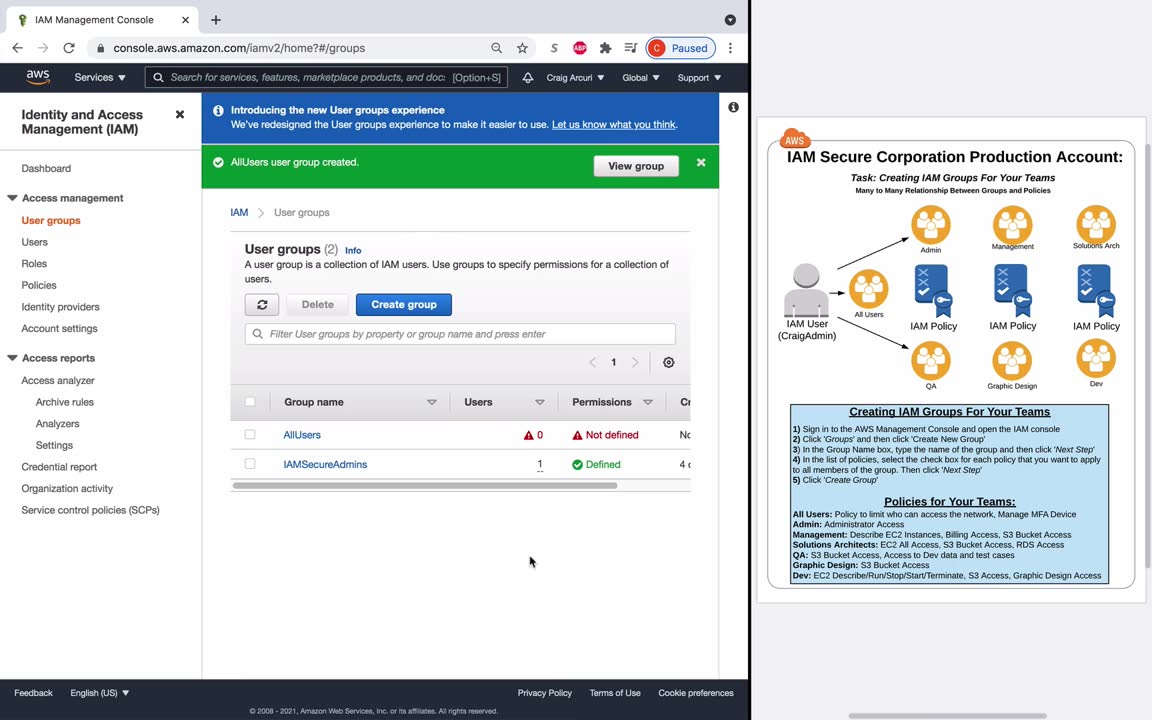Click Feedback in the footer
This screenshot has height=720, width=1152.
click(33, 693)
